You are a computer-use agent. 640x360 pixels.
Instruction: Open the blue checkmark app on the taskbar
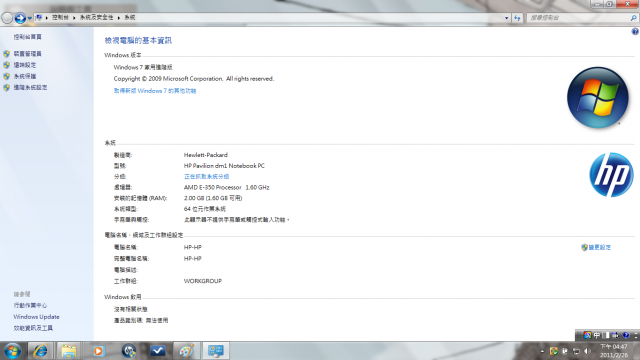158,351
